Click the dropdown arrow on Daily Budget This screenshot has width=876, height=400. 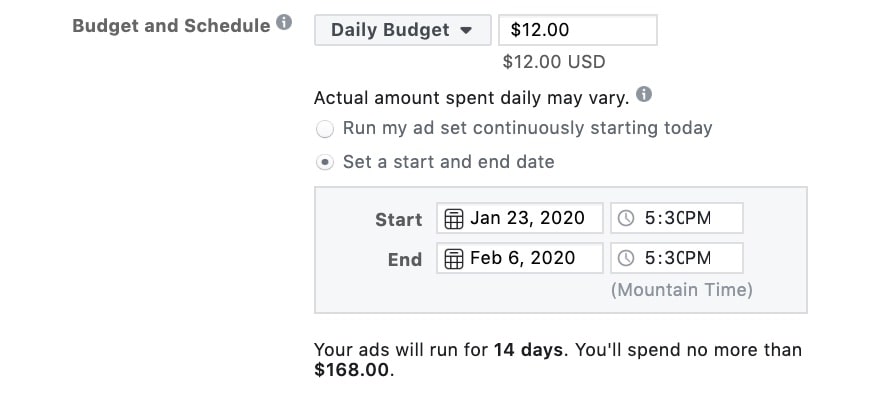[466, 30]
